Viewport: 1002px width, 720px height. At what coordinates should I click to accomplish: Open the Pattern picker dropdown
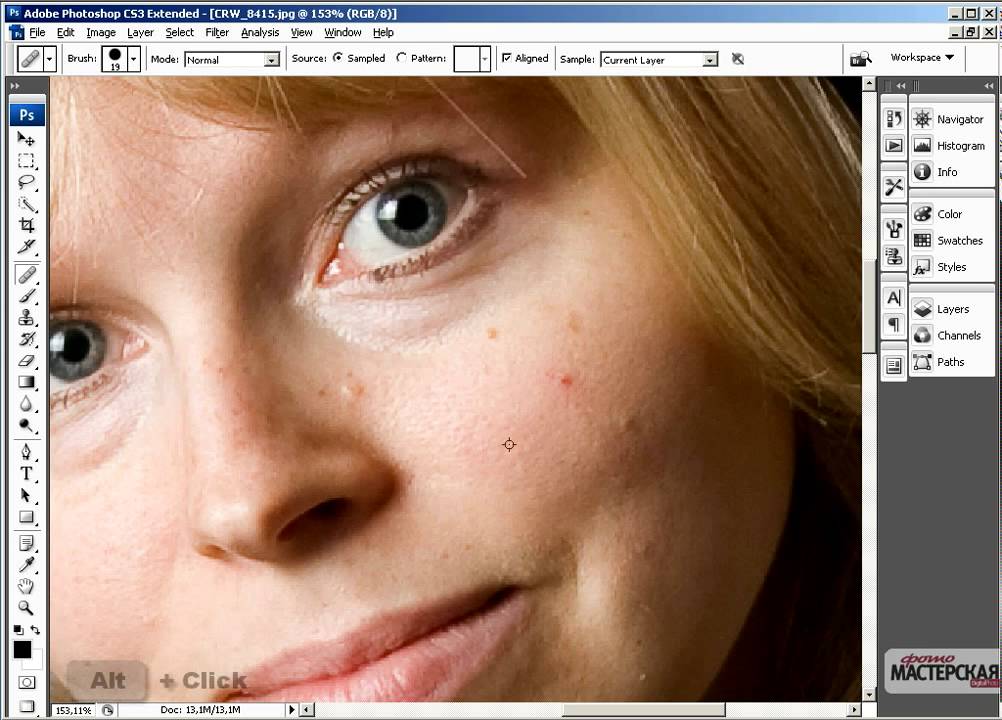484,59
